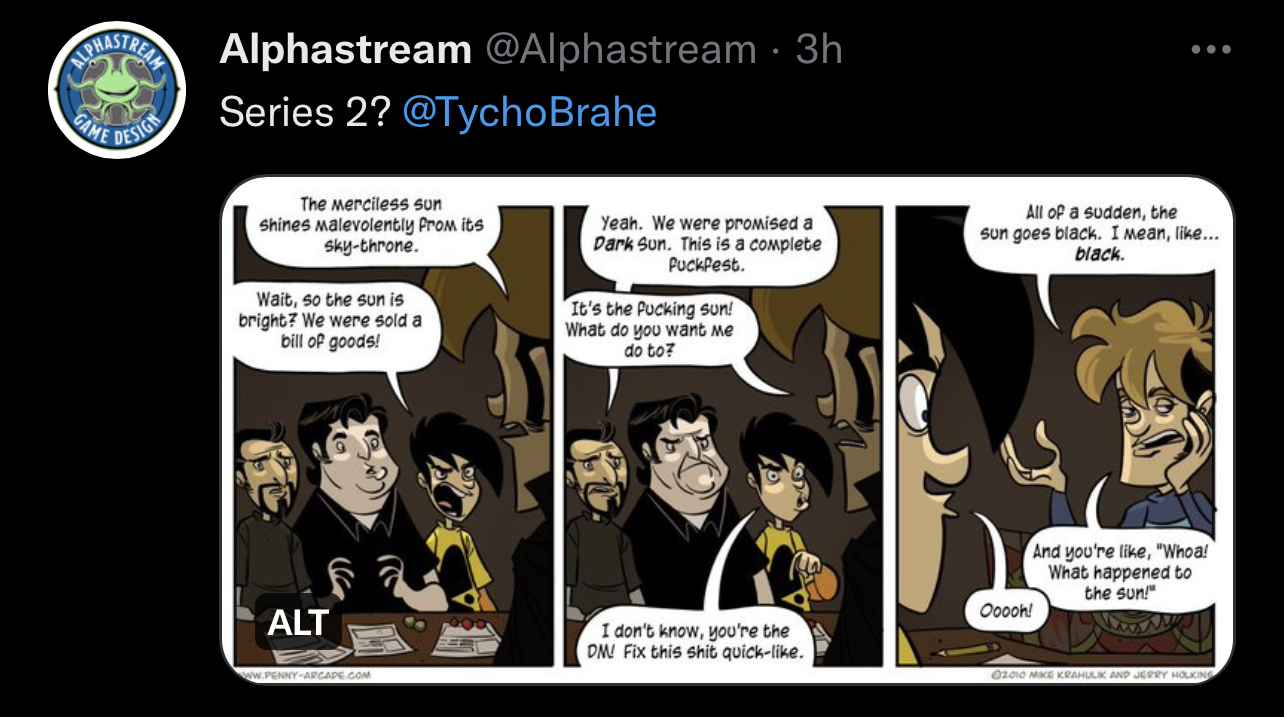
Task: Open the third comic panel with blond character
Action: click(1056, 435)
